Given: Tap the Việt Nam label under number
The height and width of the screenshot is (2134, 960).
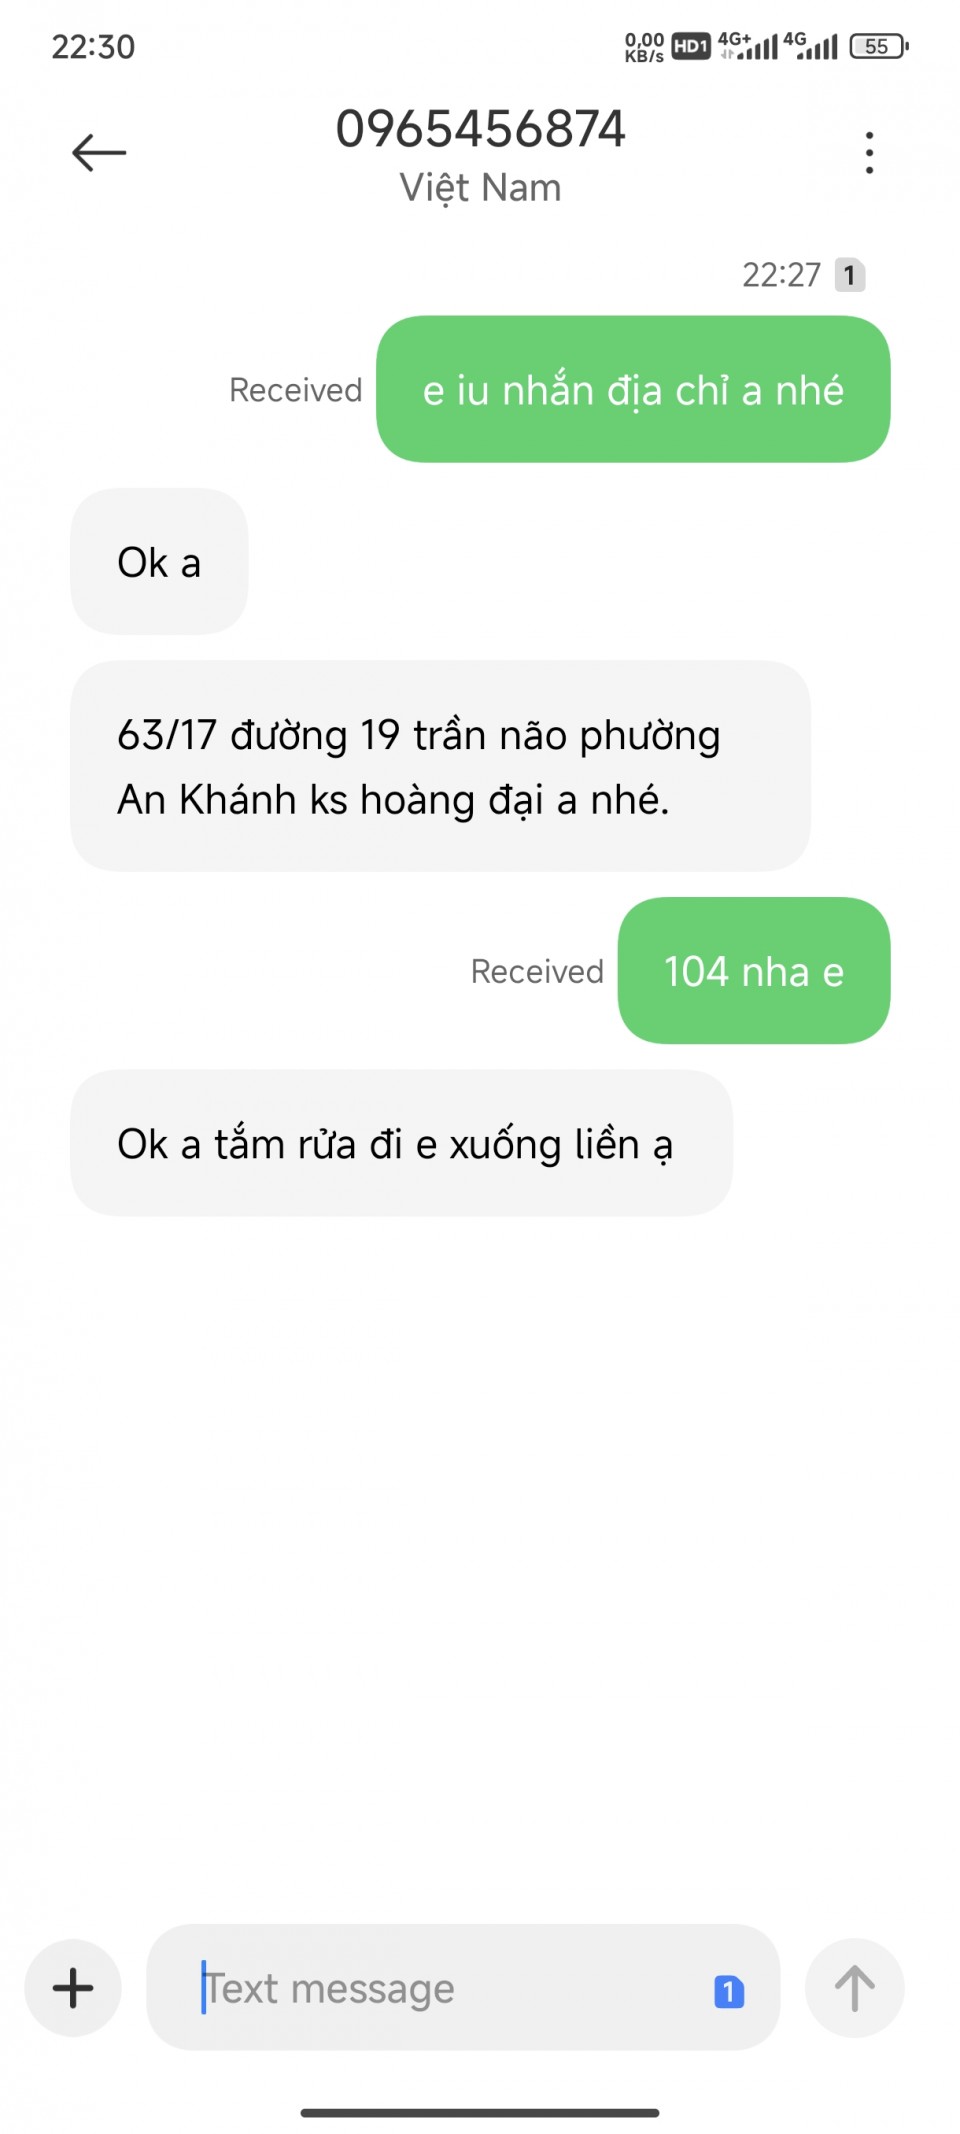Looking at the screenshot, I should click(x=481, y=188).
